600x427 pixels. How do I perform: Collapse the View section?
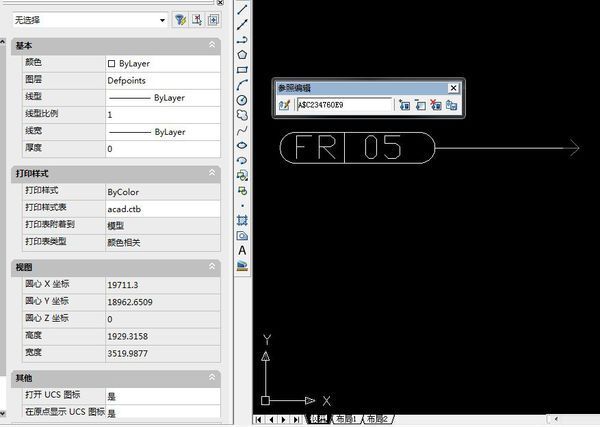212,267
